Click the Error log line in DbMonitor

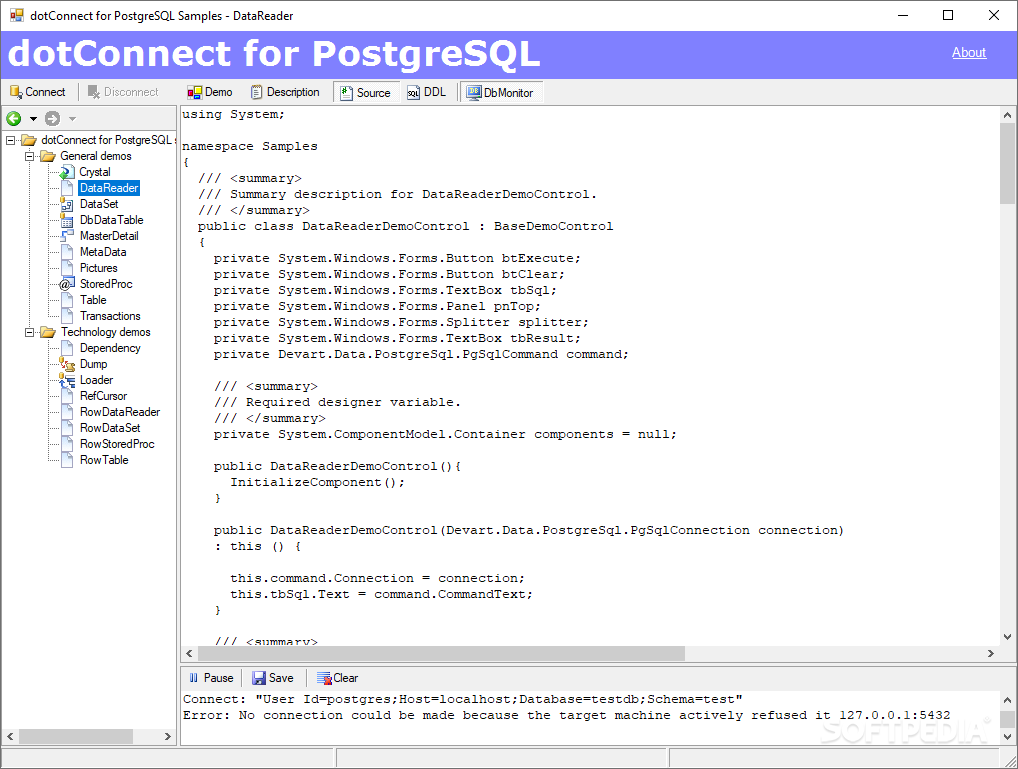[x=567, y=716]
